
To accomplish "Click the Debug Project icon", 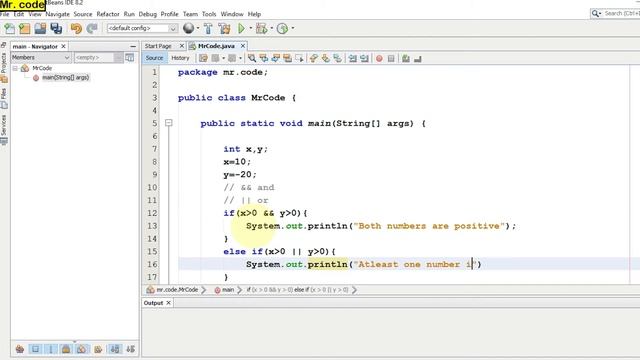I will (261, 28).
